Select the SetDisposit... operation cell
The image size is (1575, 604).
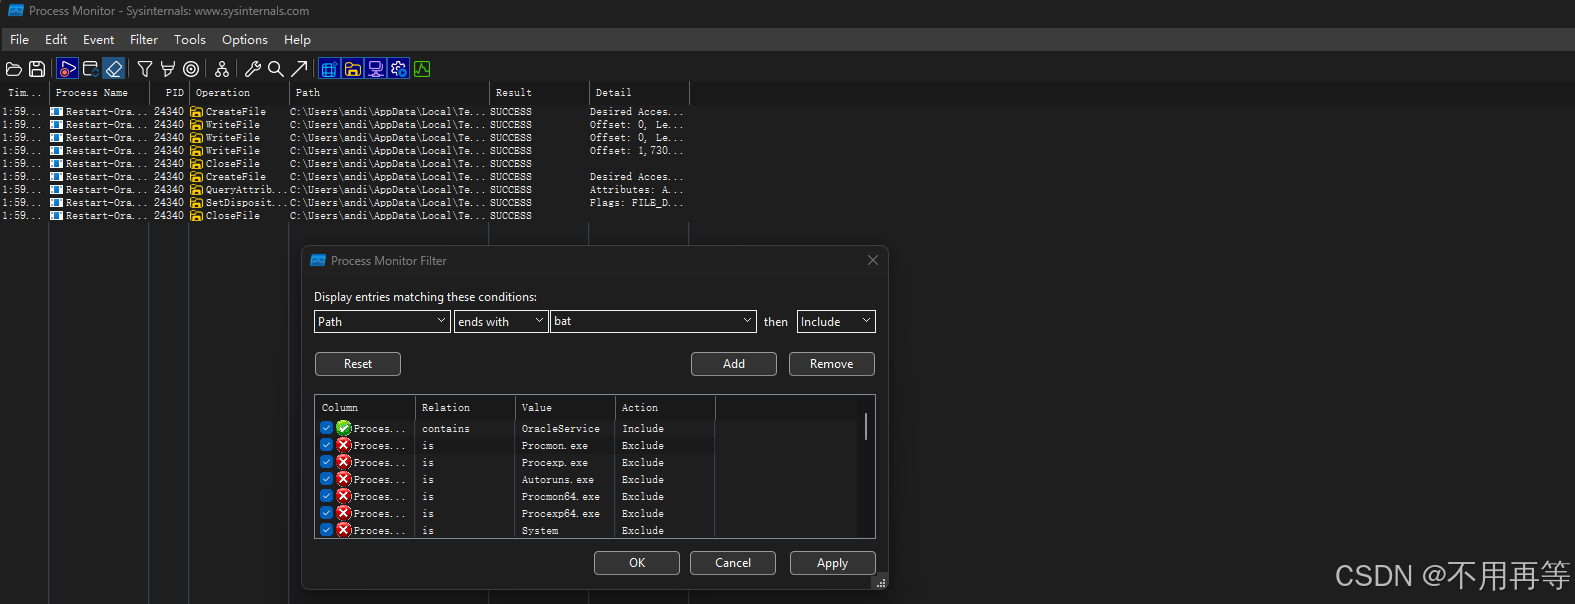point(245,203)
